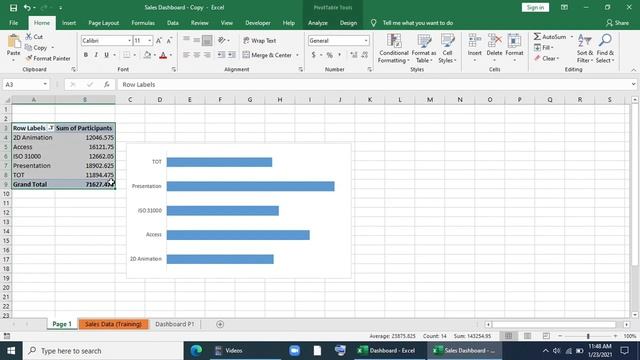This screenshot has height=360, width=640.
Task: Click the Insert Function fx icon
Action: tap(107, 84)
